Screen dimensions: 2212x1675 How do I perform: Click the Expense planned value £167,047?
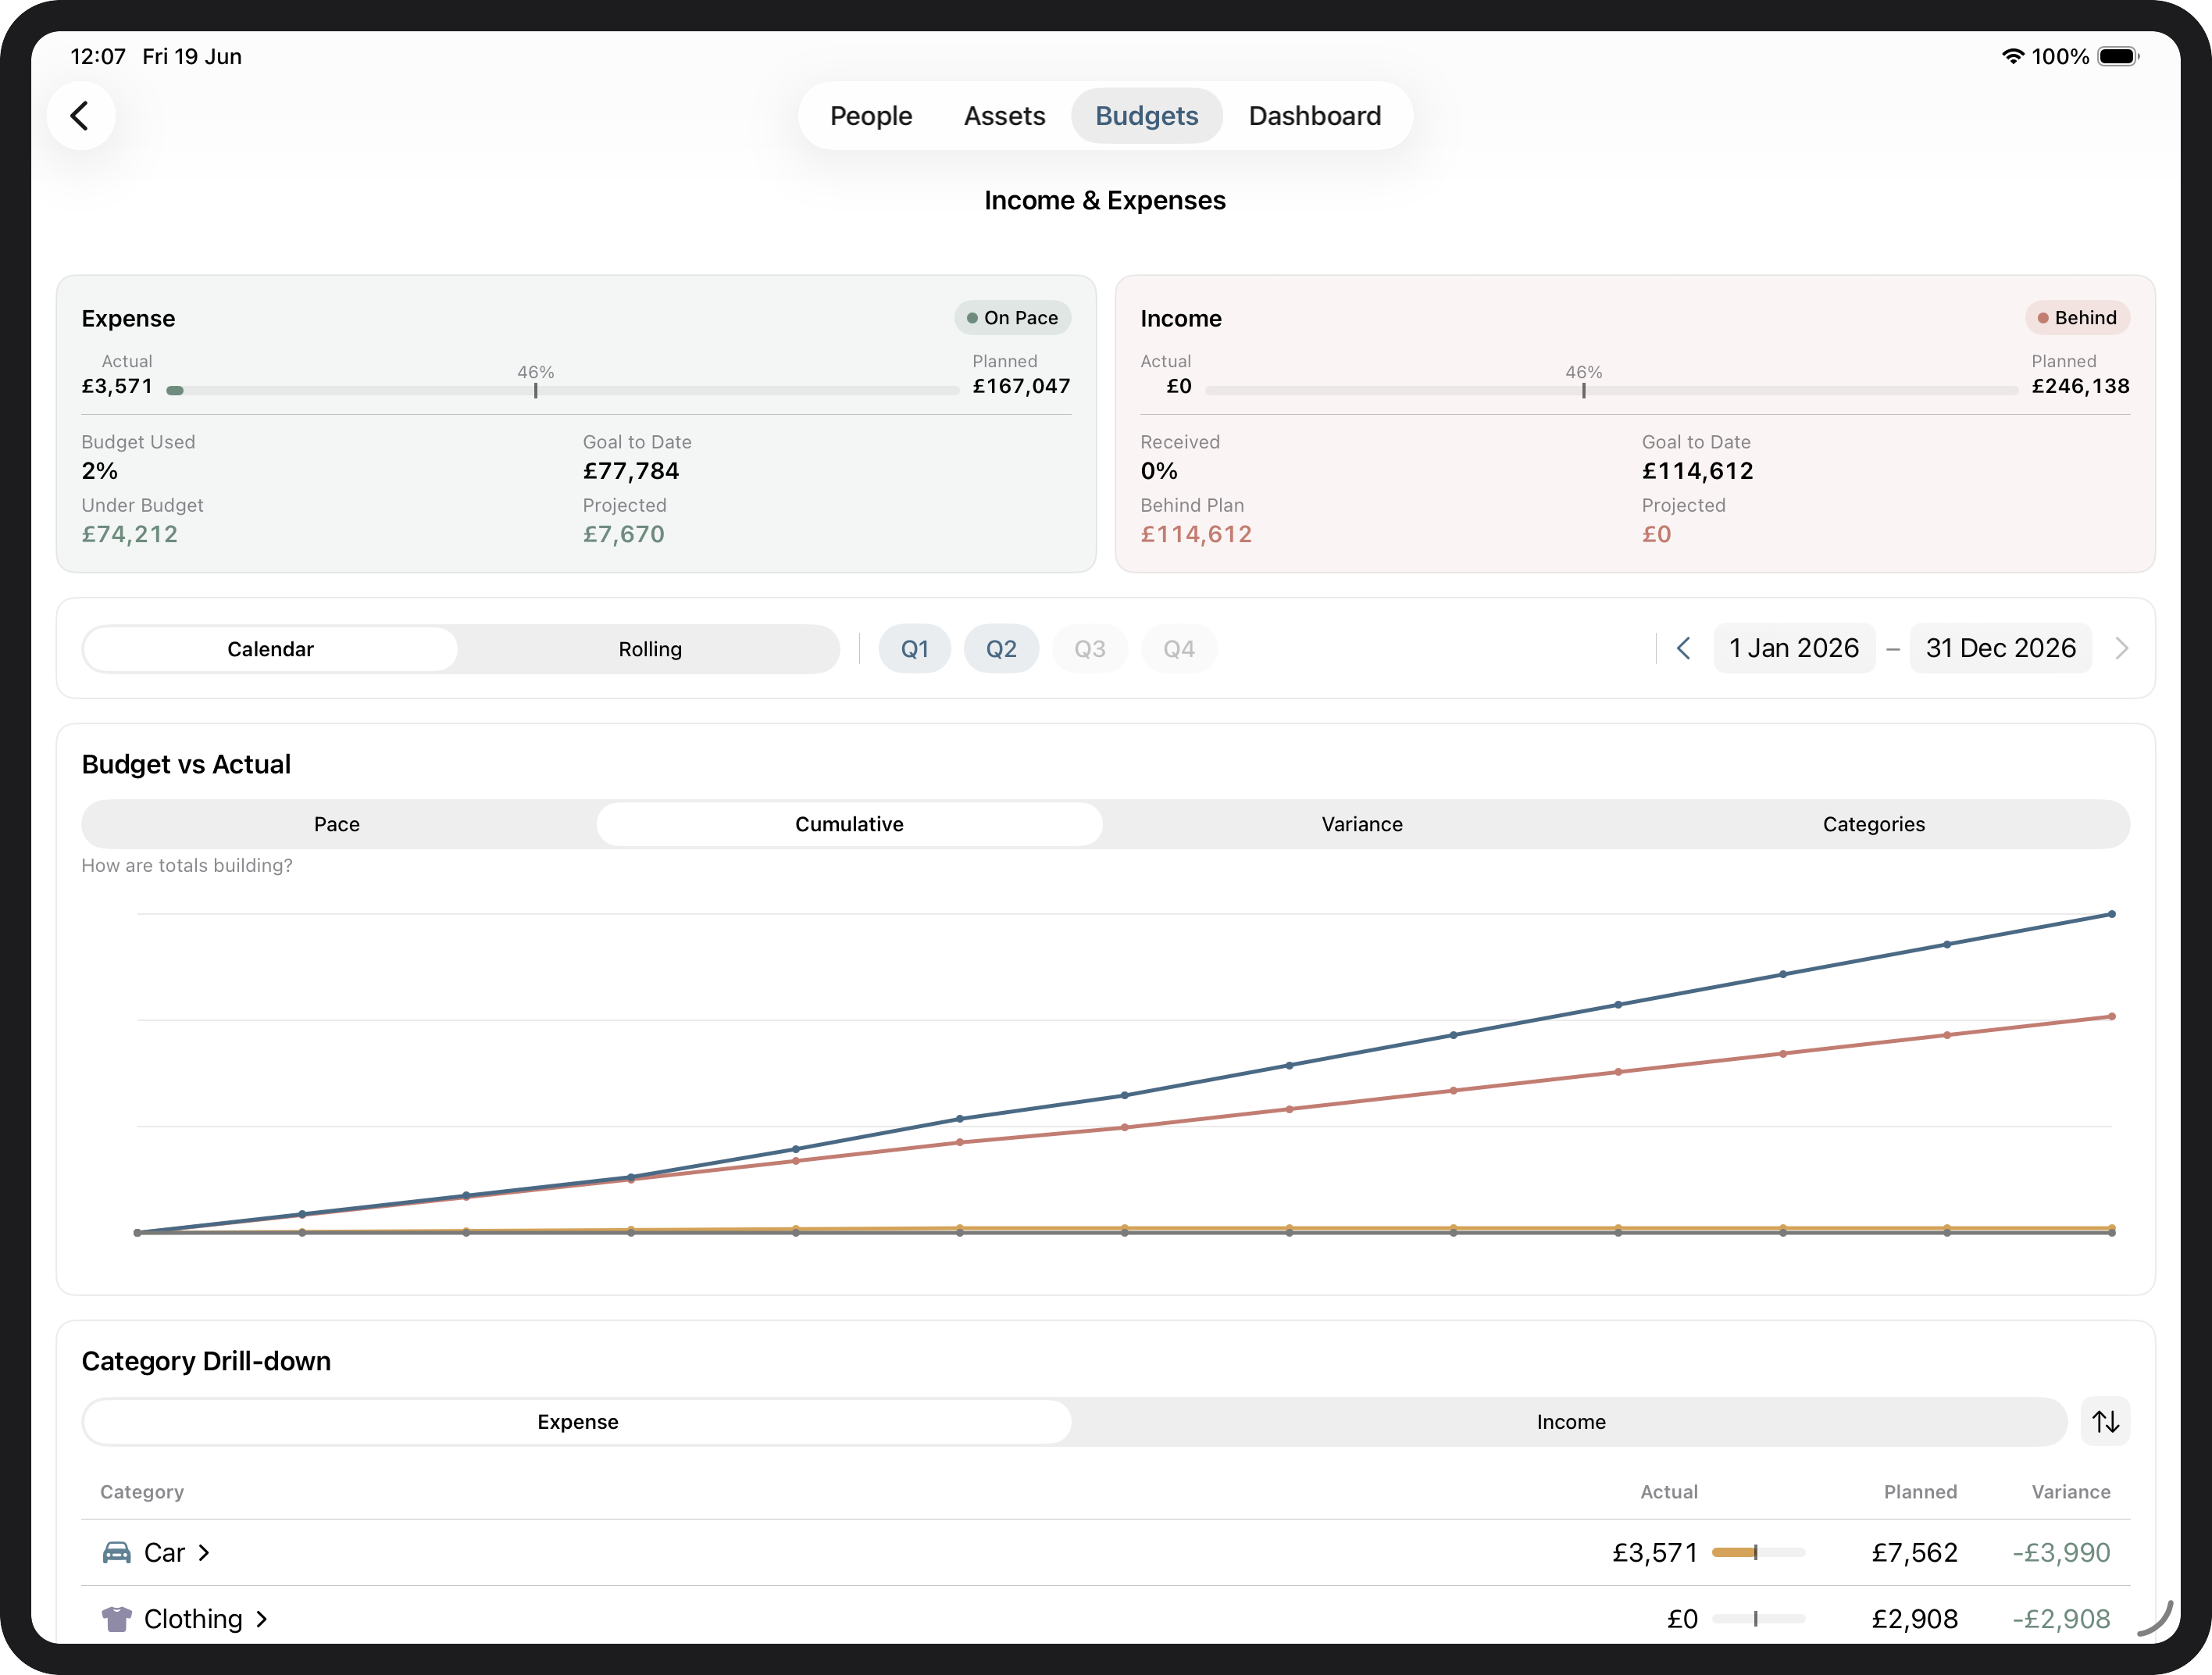1021,386
